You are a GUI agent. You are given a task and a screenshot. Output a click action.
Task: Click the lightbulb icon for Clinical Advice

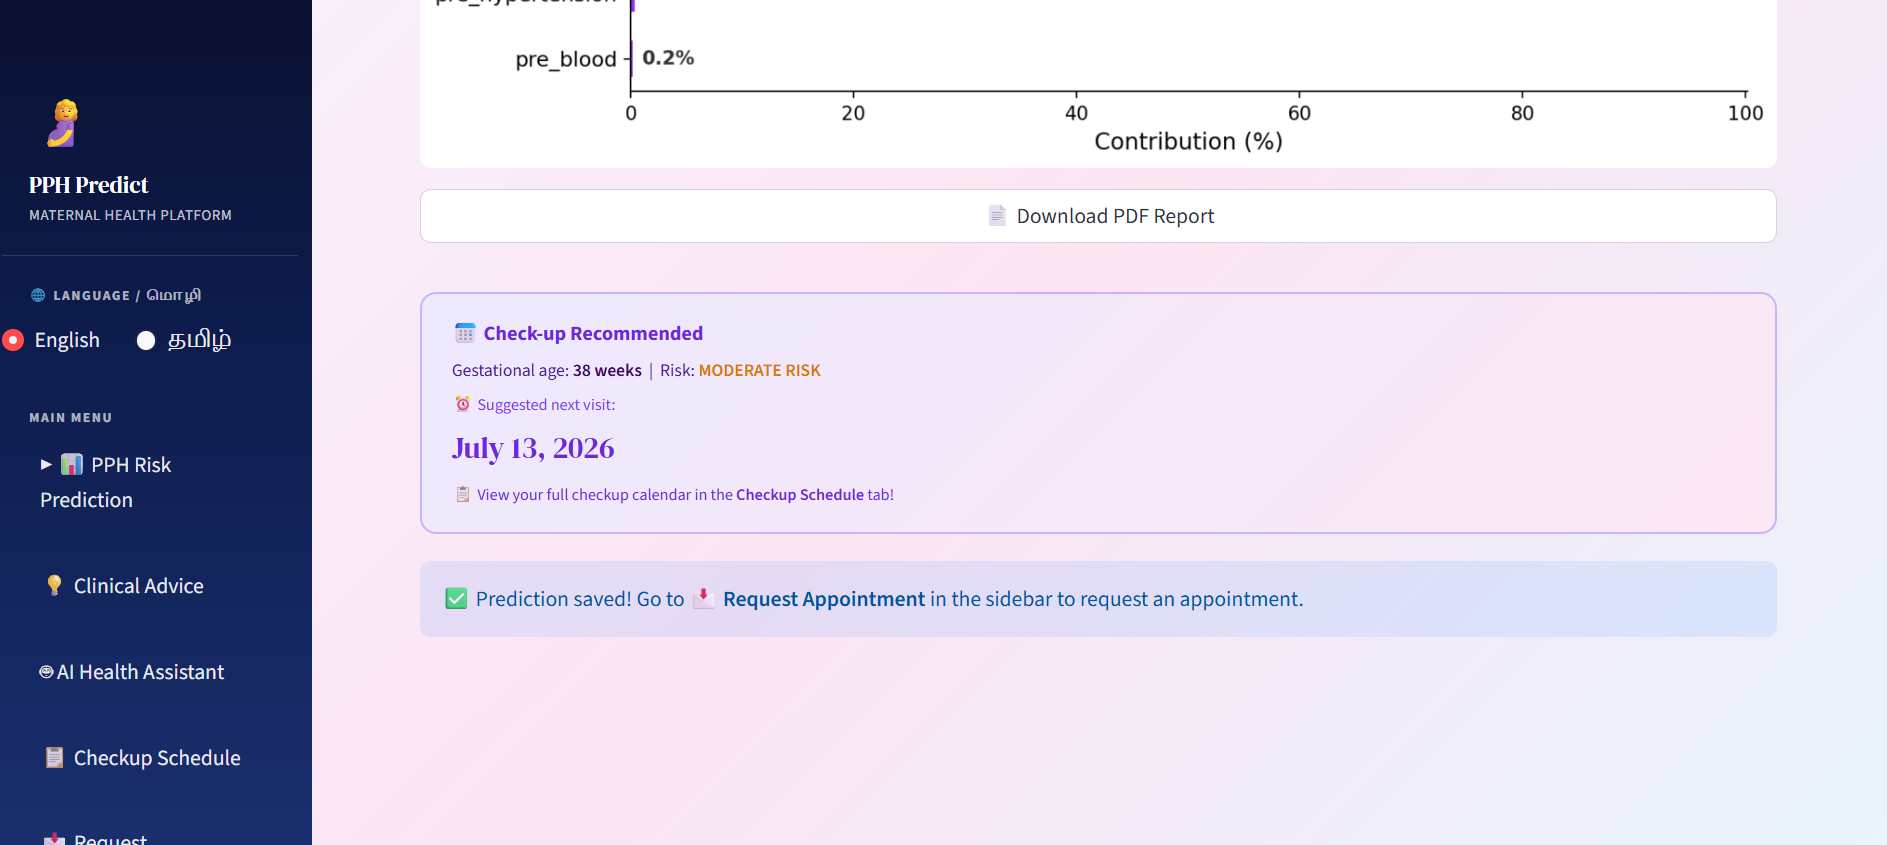pos(55,585)
